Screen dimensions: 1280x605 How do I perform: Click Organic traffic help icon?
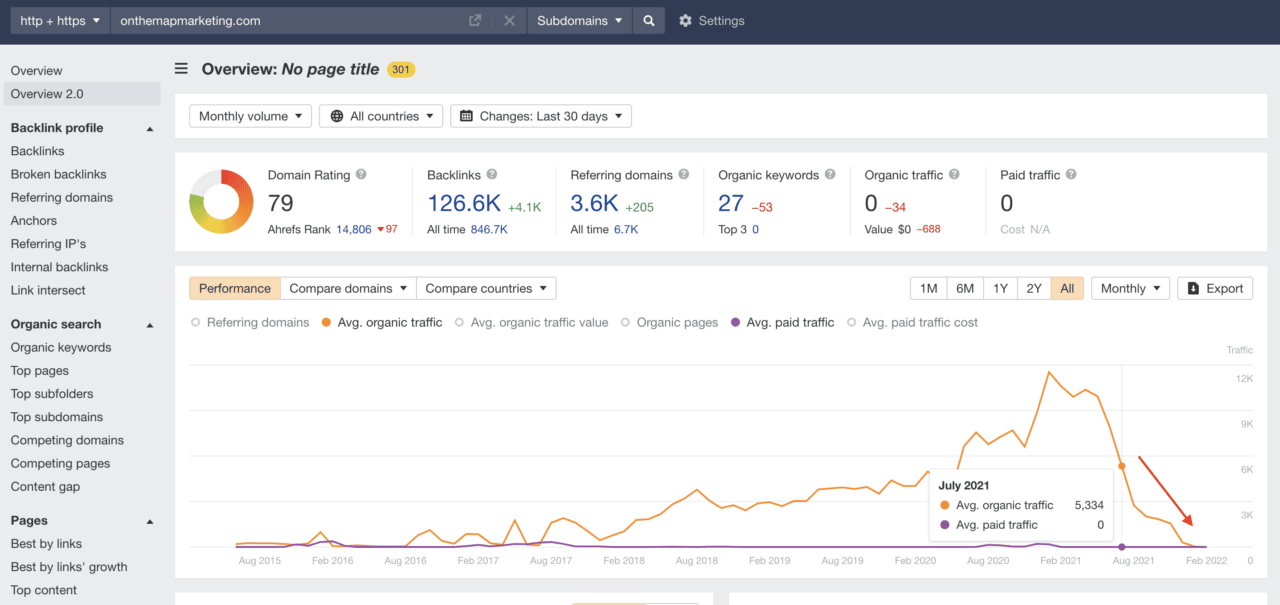(954, 174)
